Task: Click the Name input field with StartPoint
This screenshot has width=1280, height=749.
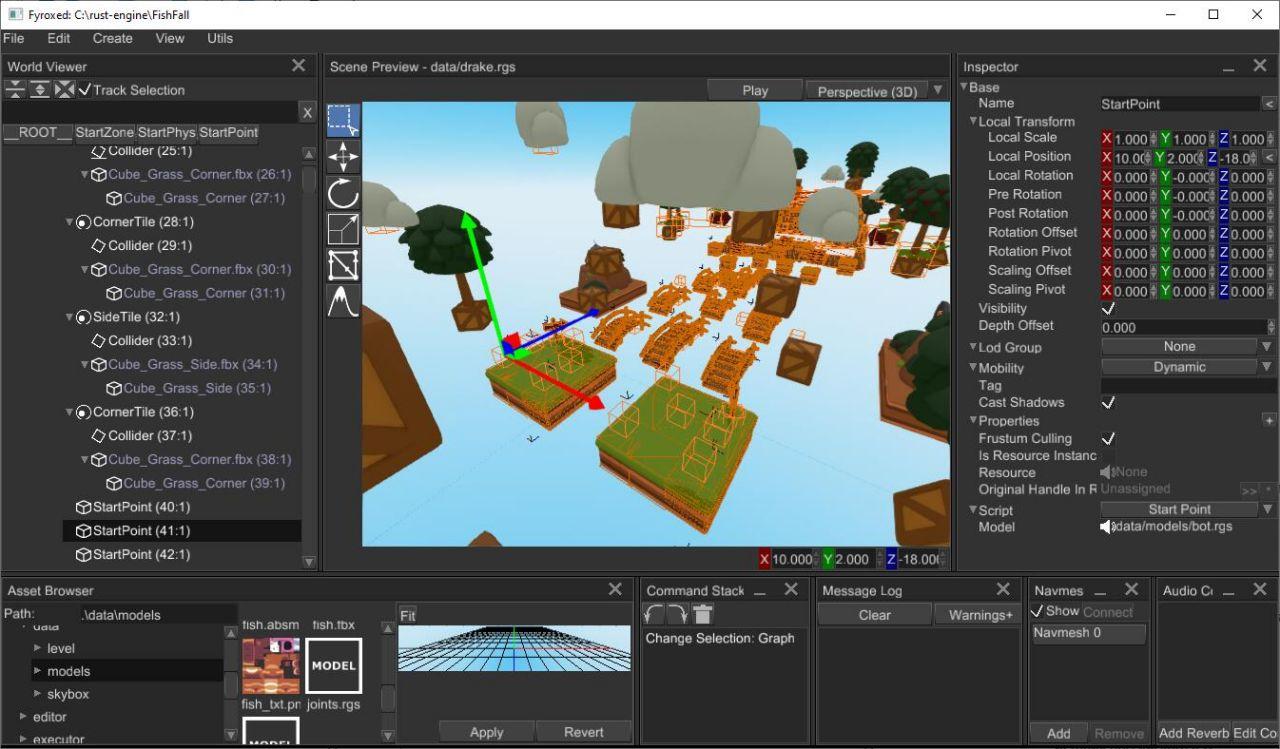Action: pos(1180,104)
